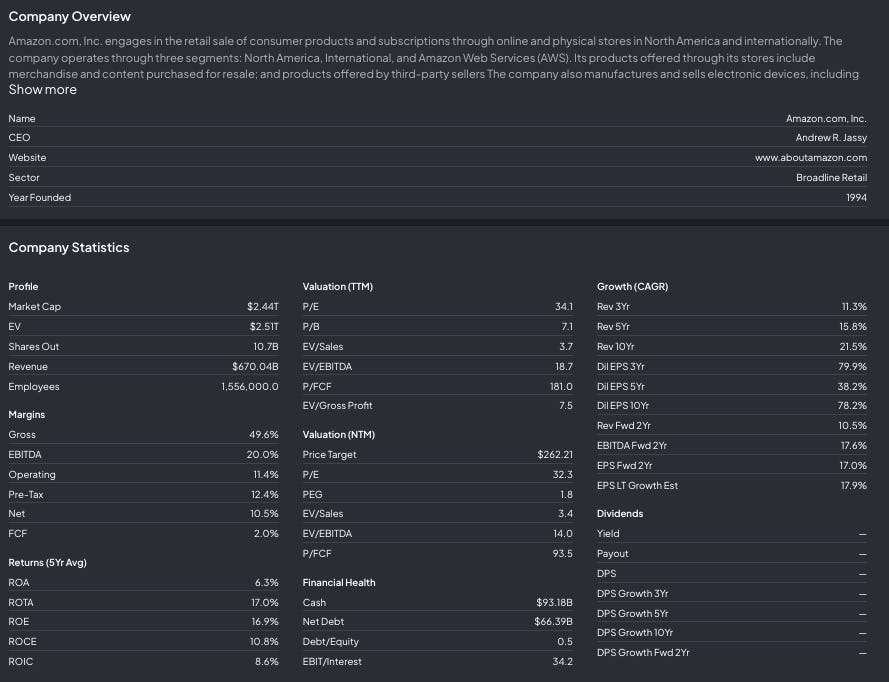Select the NTM EV/Sales value 3.4

point(565,514)
